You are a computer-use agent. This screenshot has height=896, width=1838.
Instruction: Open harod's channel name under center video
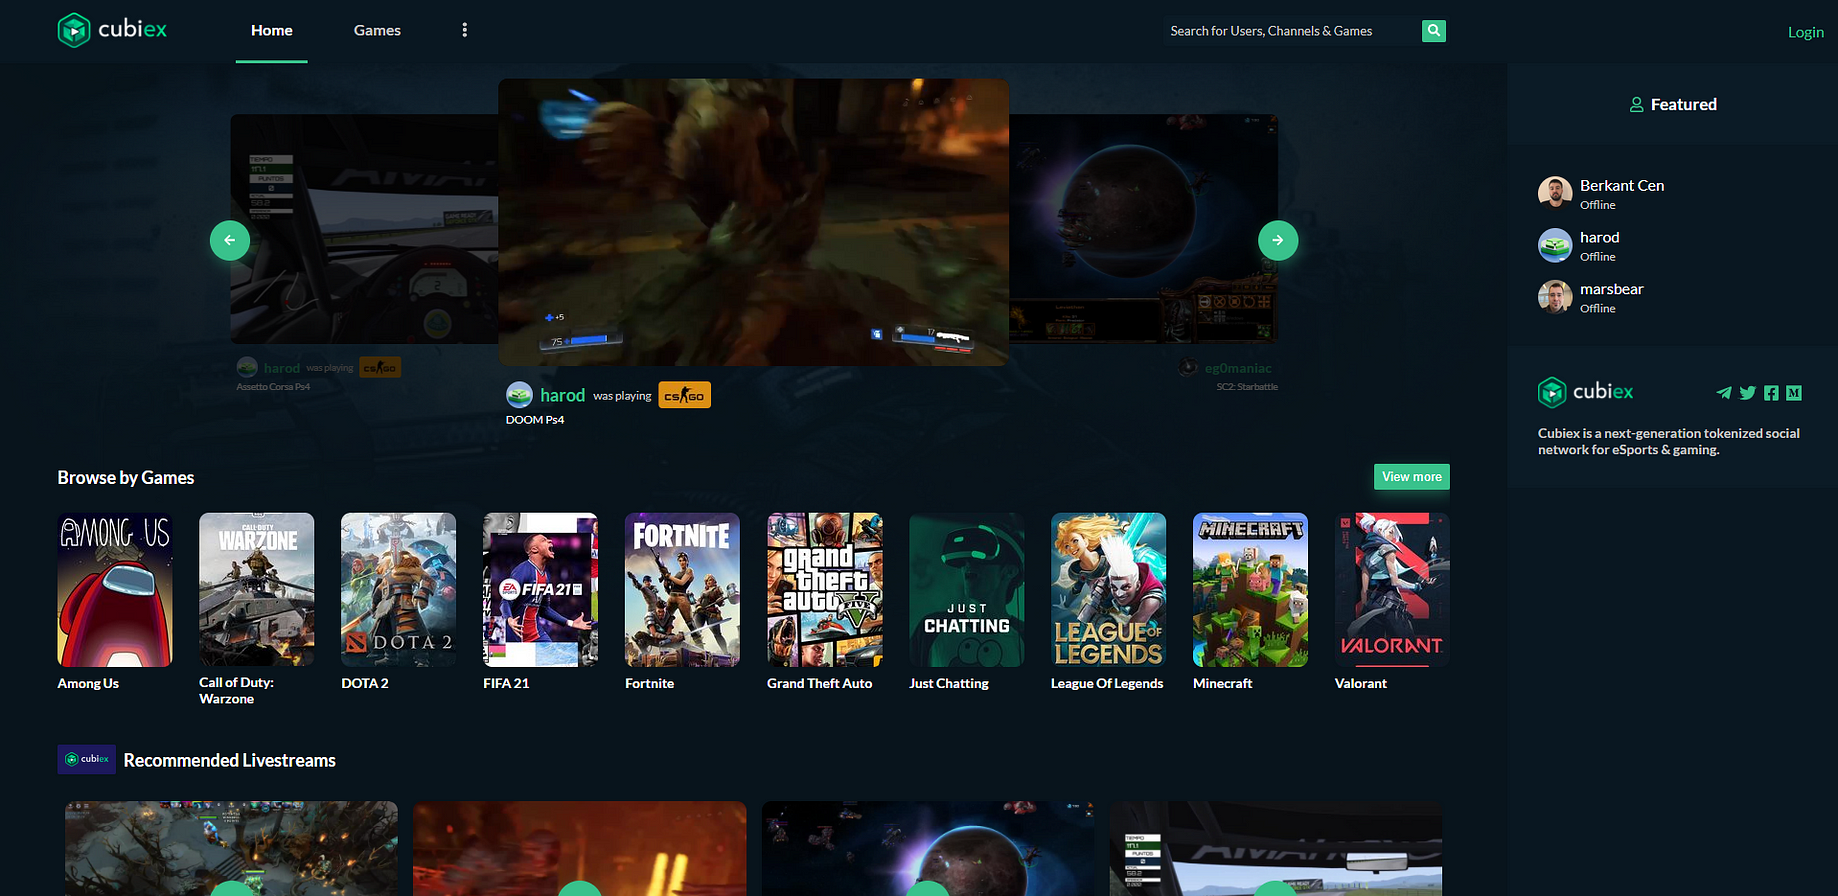point(562,395)
